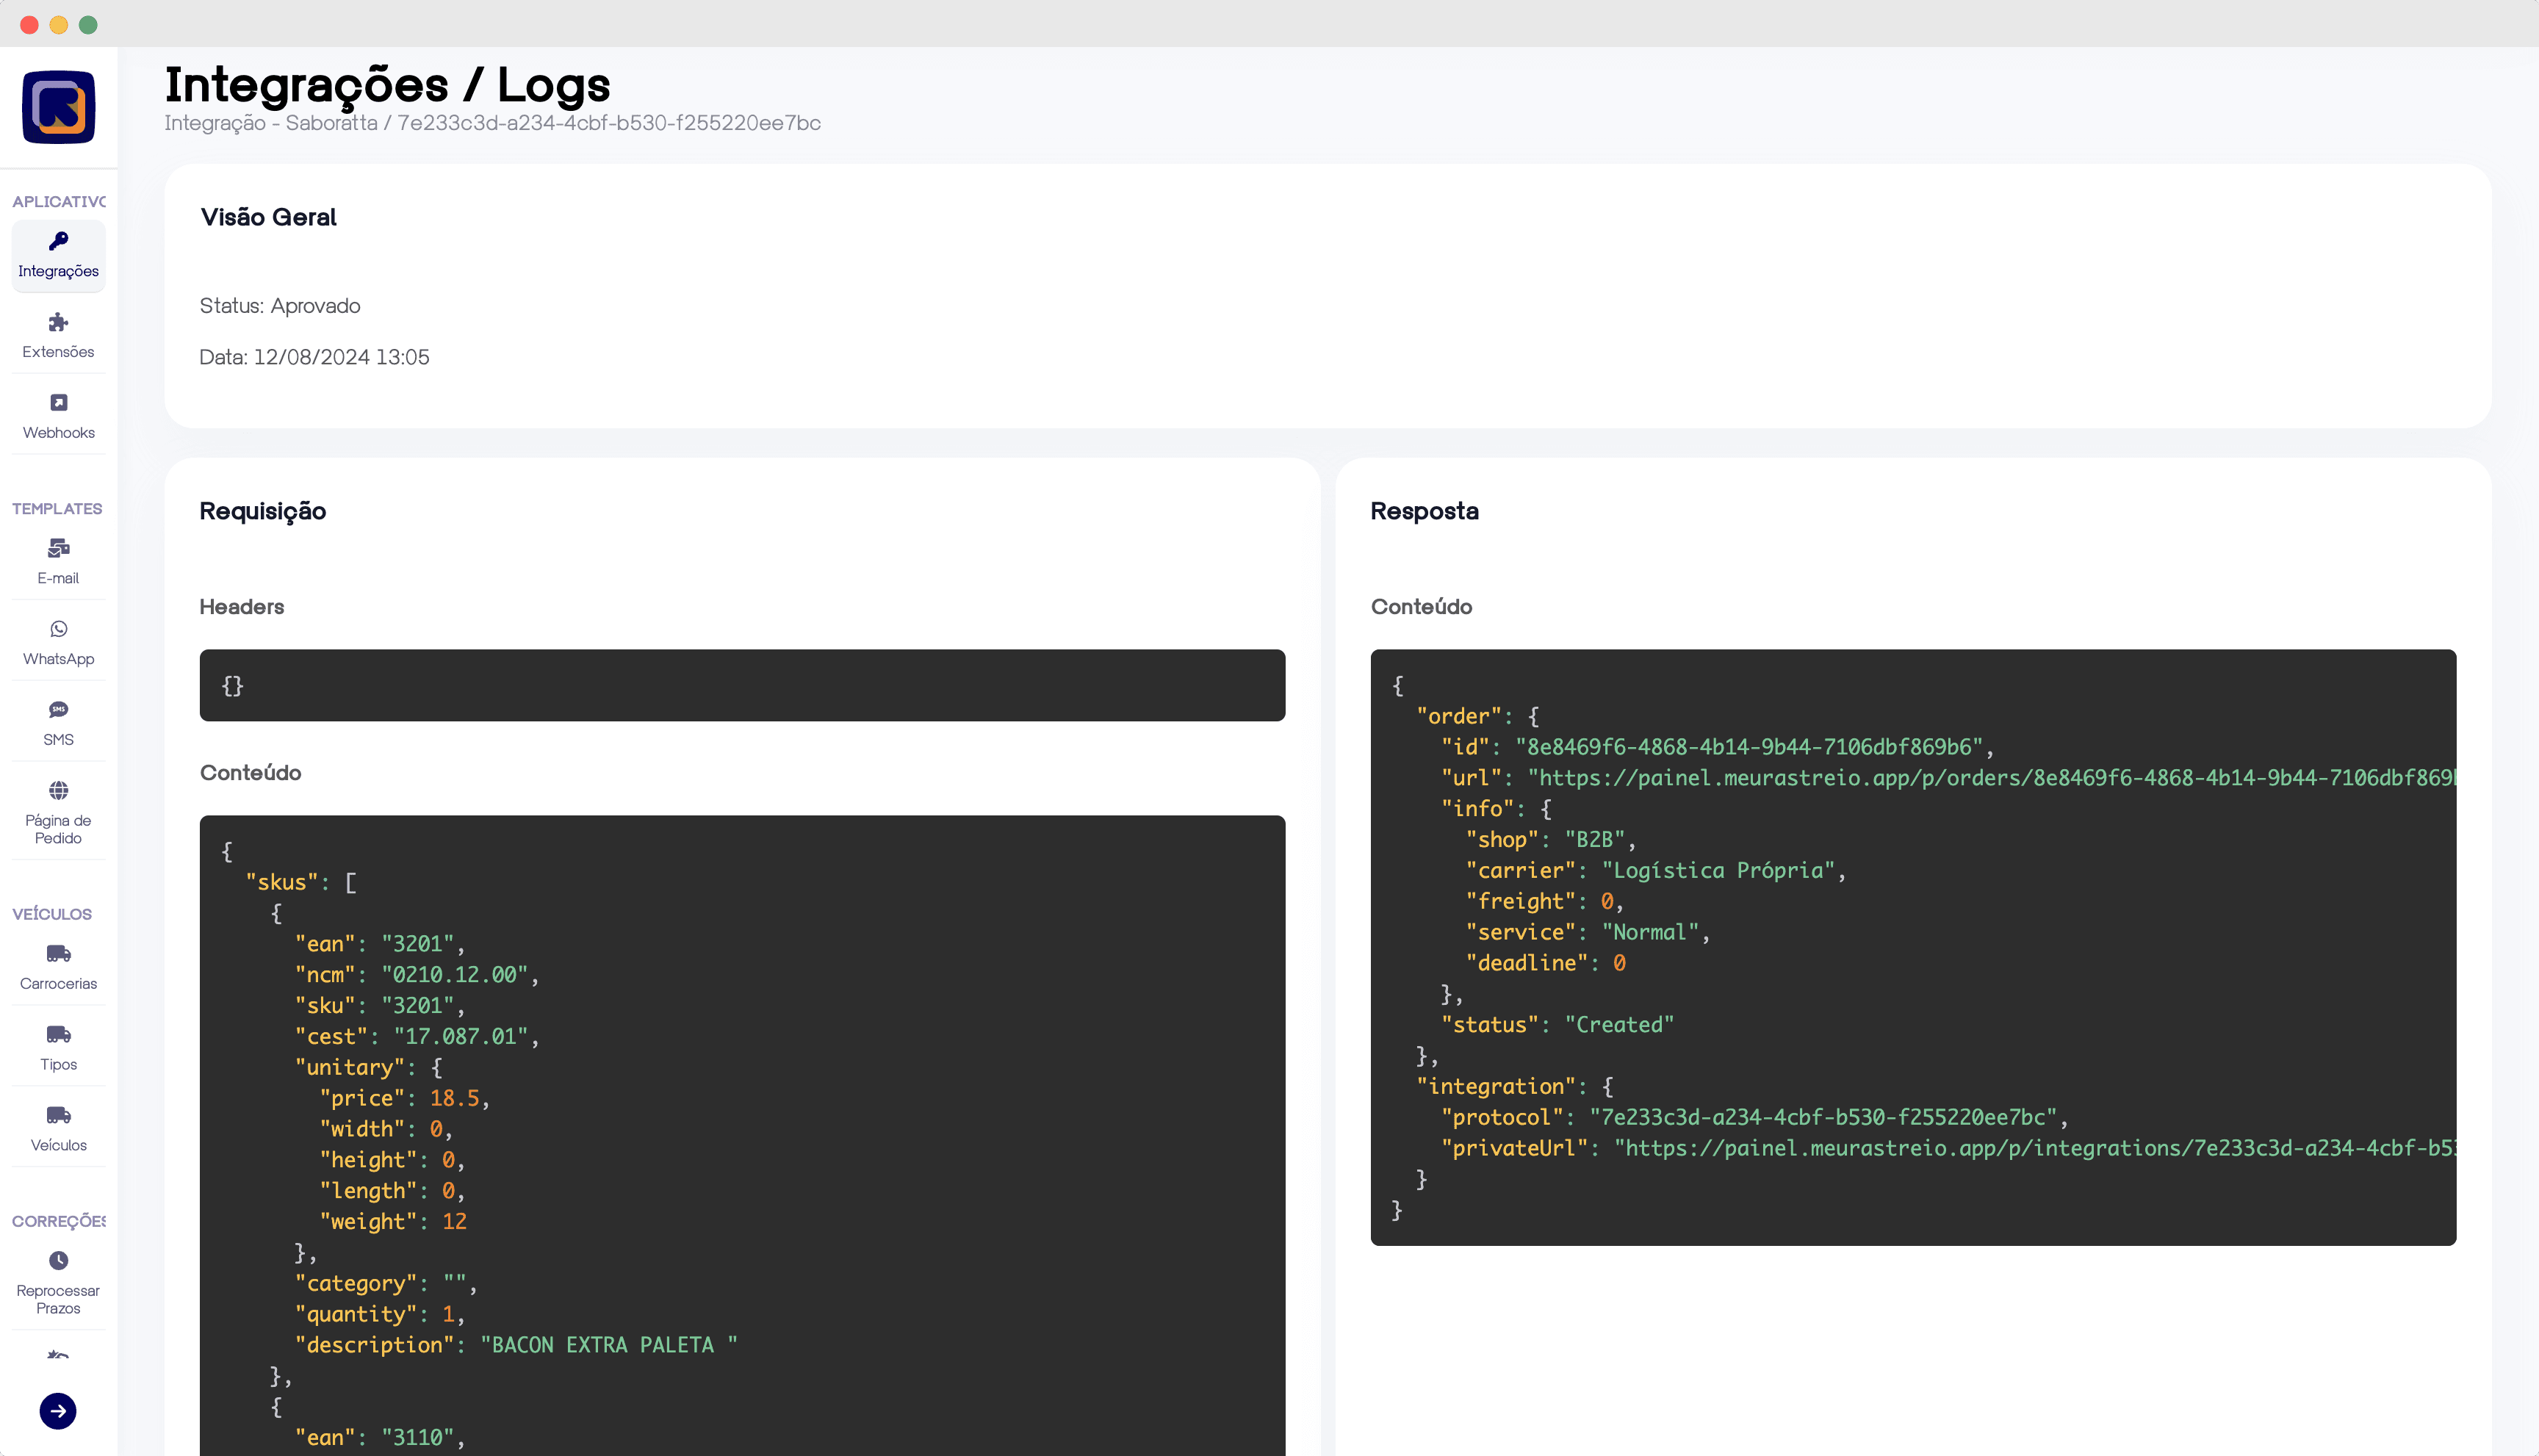The height and width of the screenshot is (1456, 2539).
Task: Click the breadcrumb under Integrações / Logs
Action: [492, 123]
